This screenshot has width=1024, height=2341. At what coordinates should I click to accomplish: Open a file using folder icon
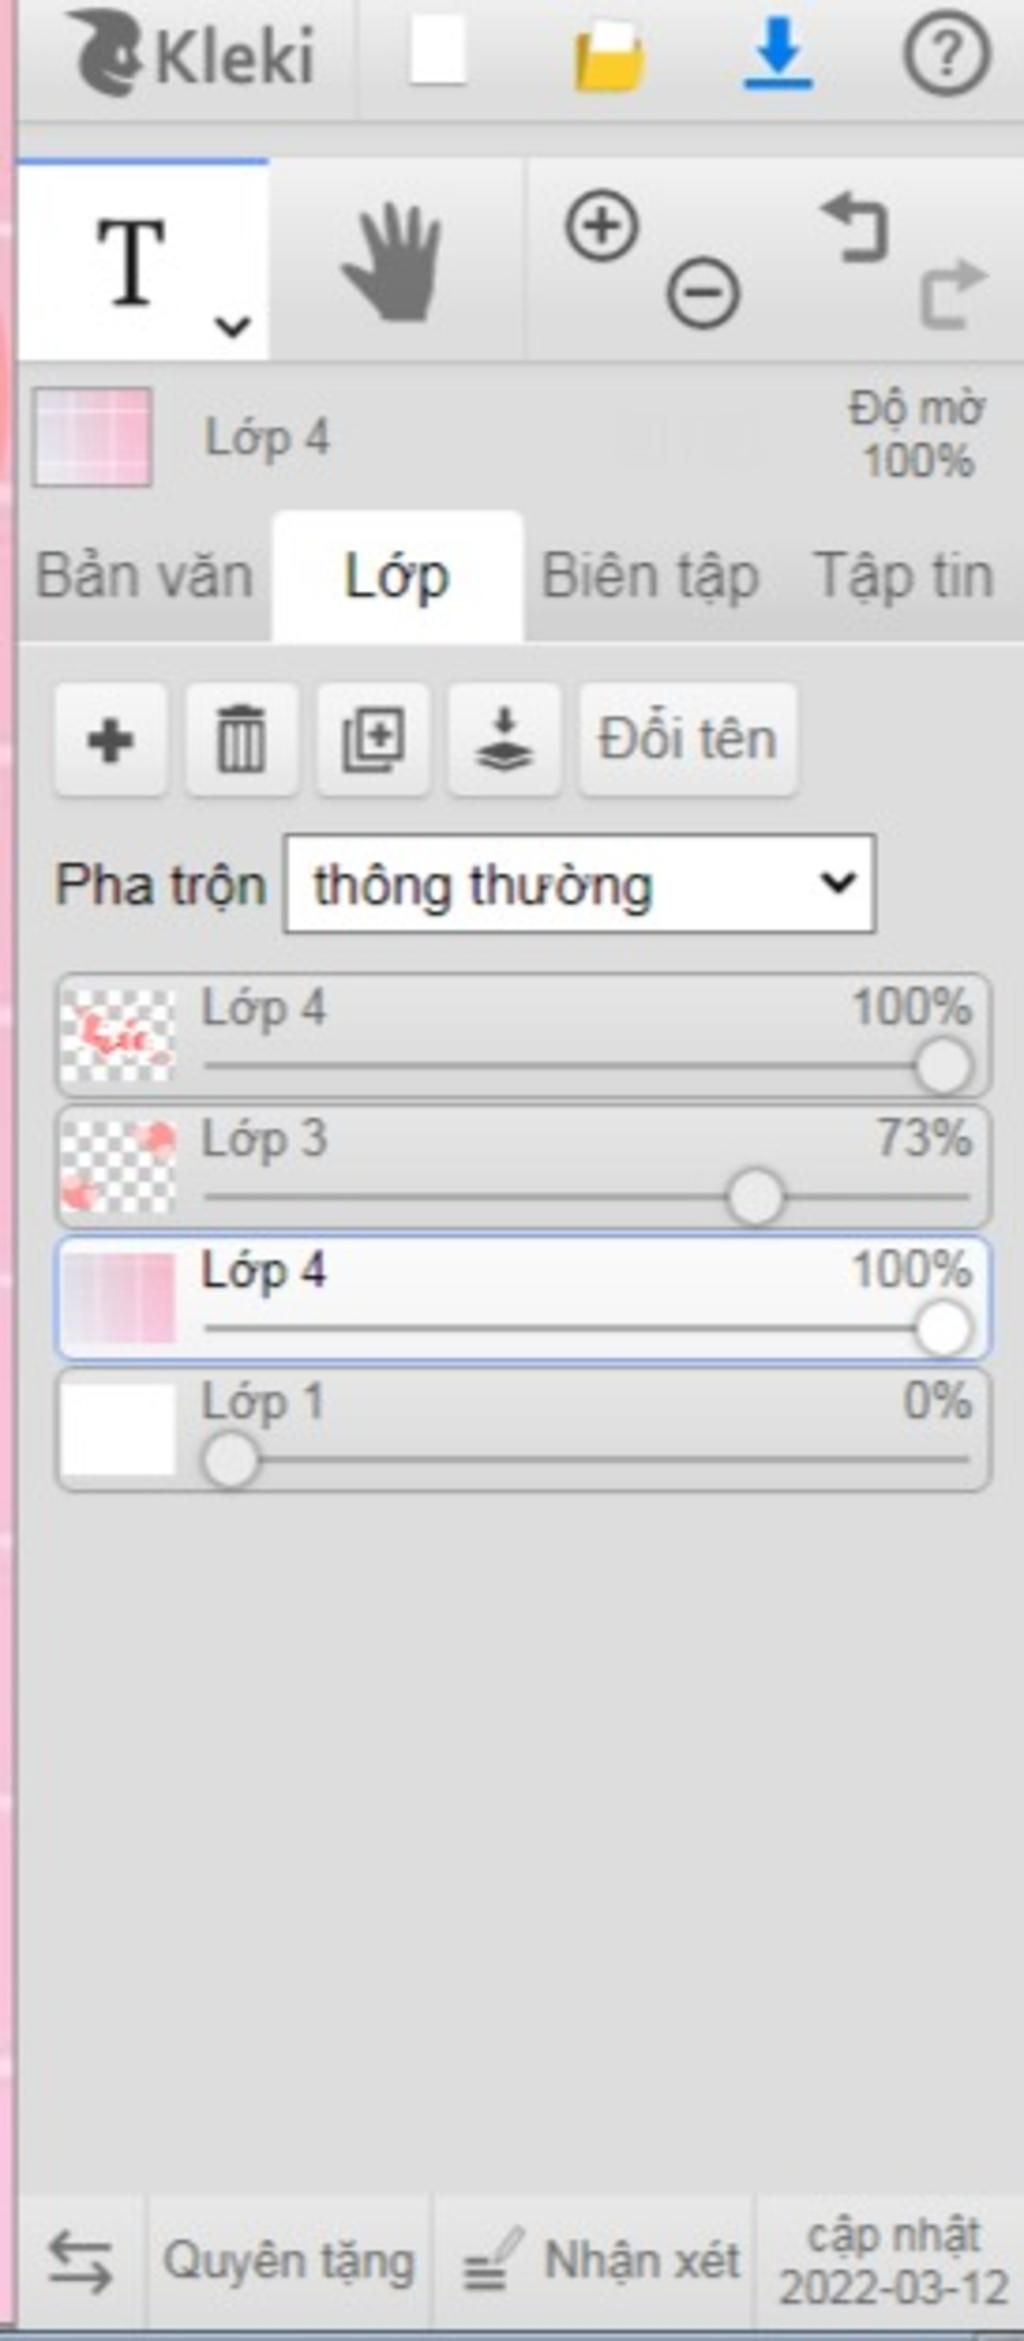coord(608,58)
